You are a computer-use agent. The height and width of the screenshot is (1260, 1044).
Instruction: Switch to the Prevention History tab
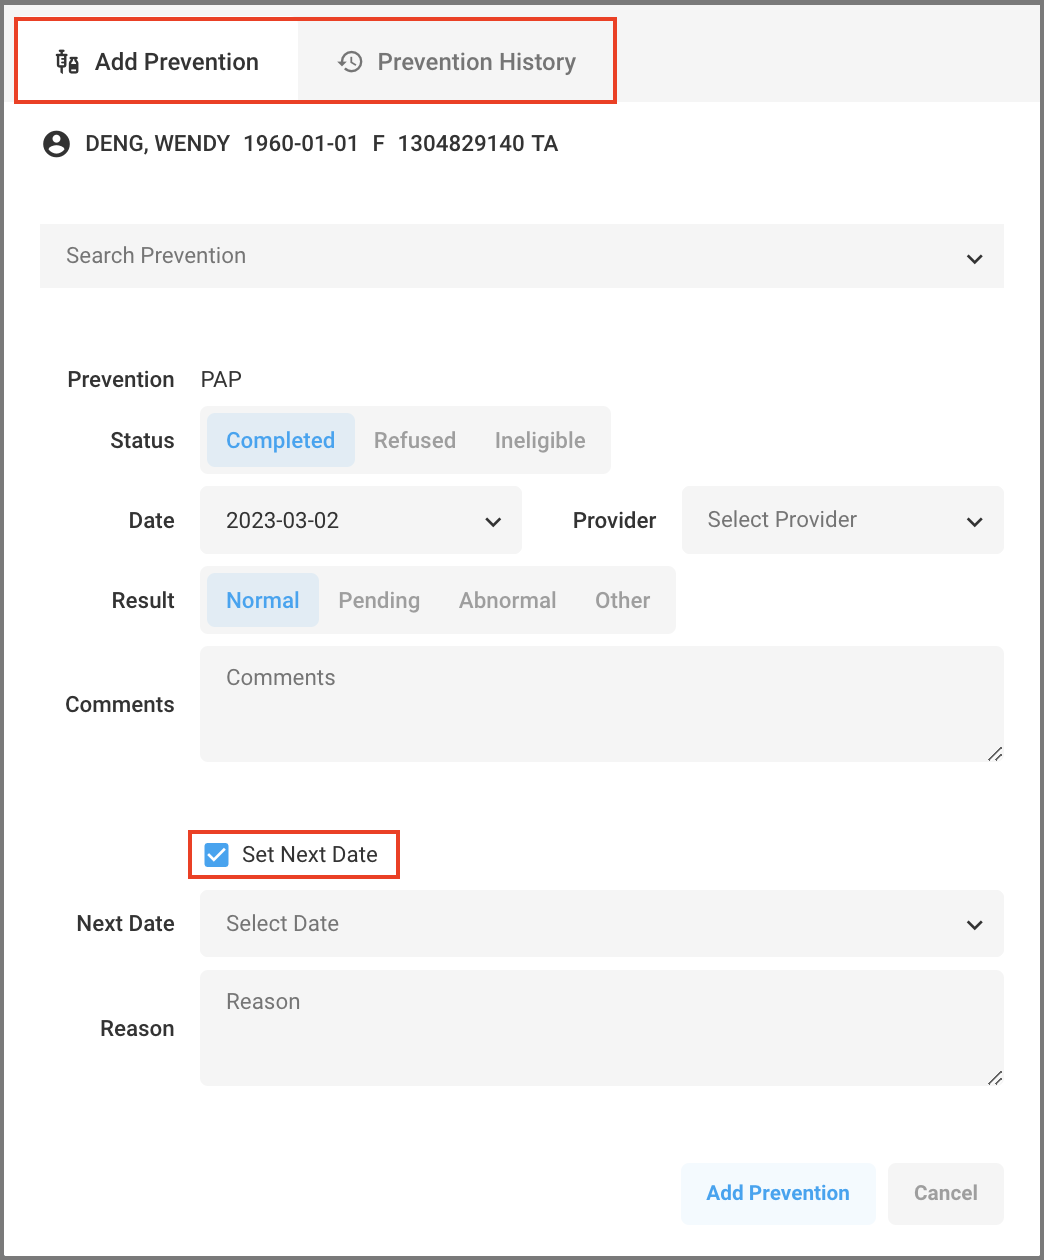click(x=457, y=62)
